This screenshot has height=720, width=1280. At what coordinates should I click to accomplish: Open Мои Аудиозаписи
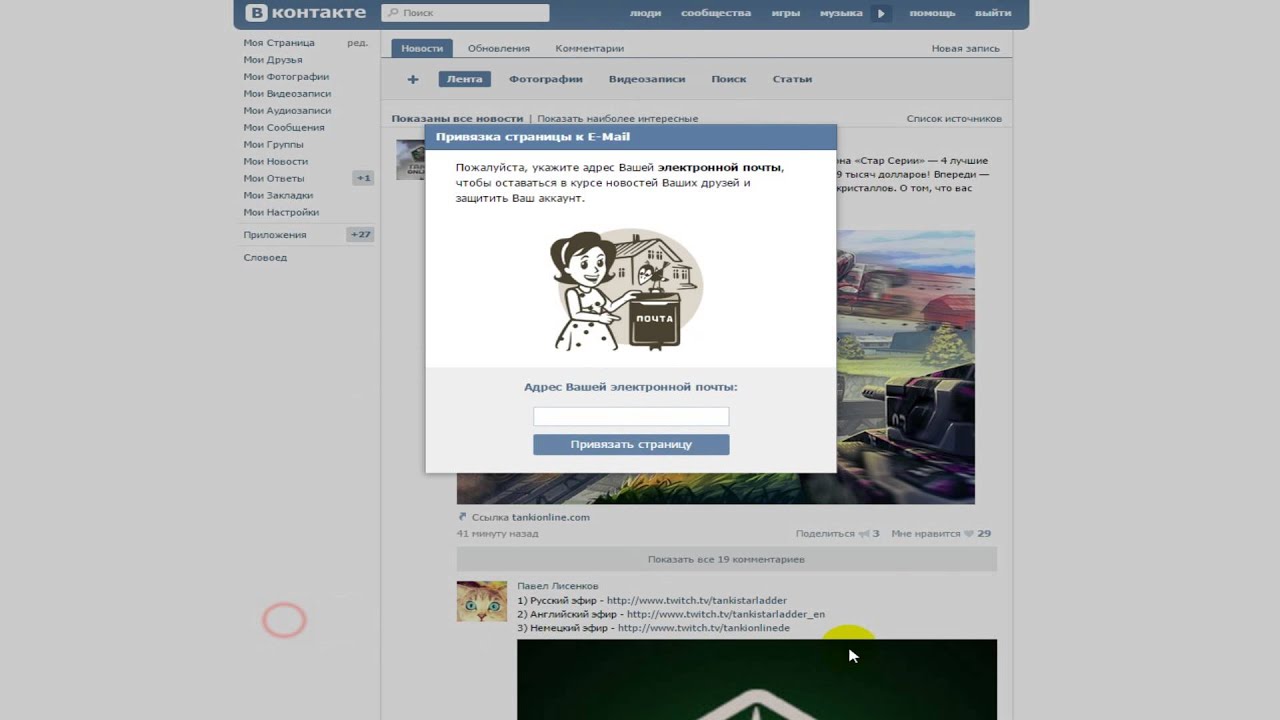(x=287, y=111)
